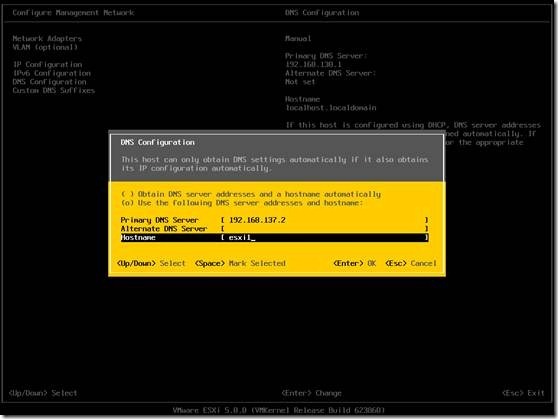Open IPv6 Configuration menu entry
The image size is (558, 419).
point(52,73)
